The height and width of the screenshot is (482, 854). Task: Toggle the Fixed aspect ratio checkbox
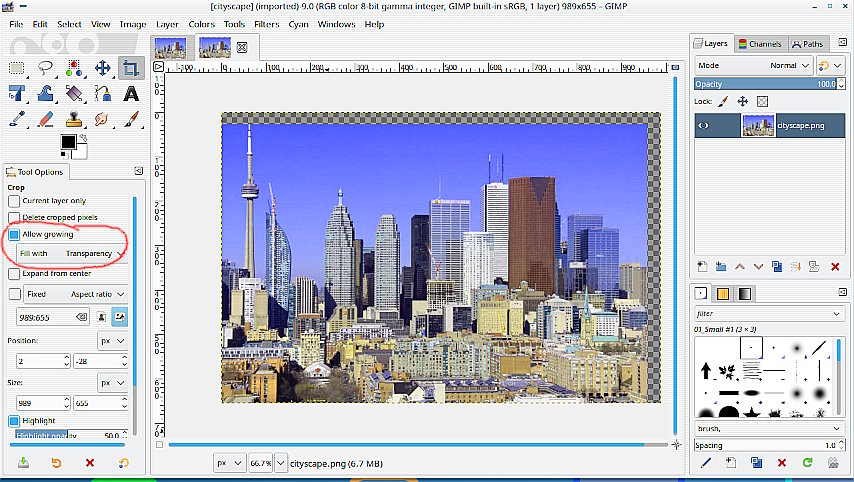[15, 294]
